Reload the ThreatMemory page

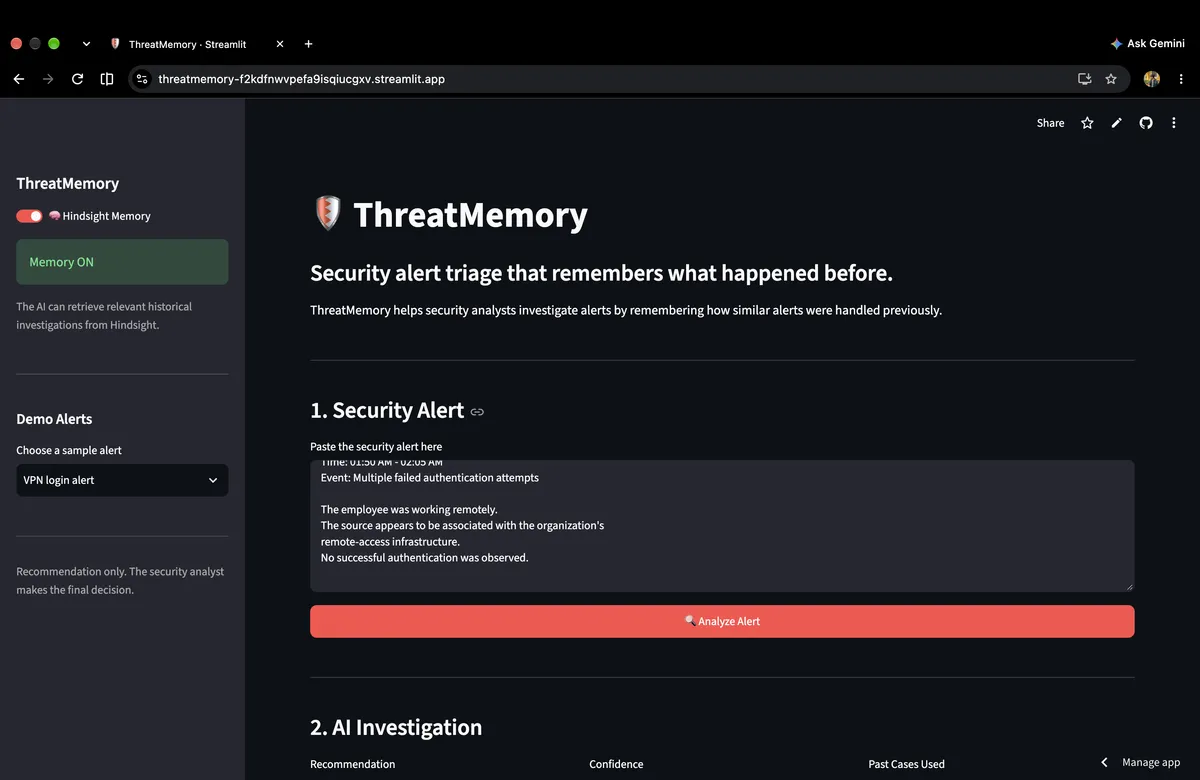(x=77, y=79)
